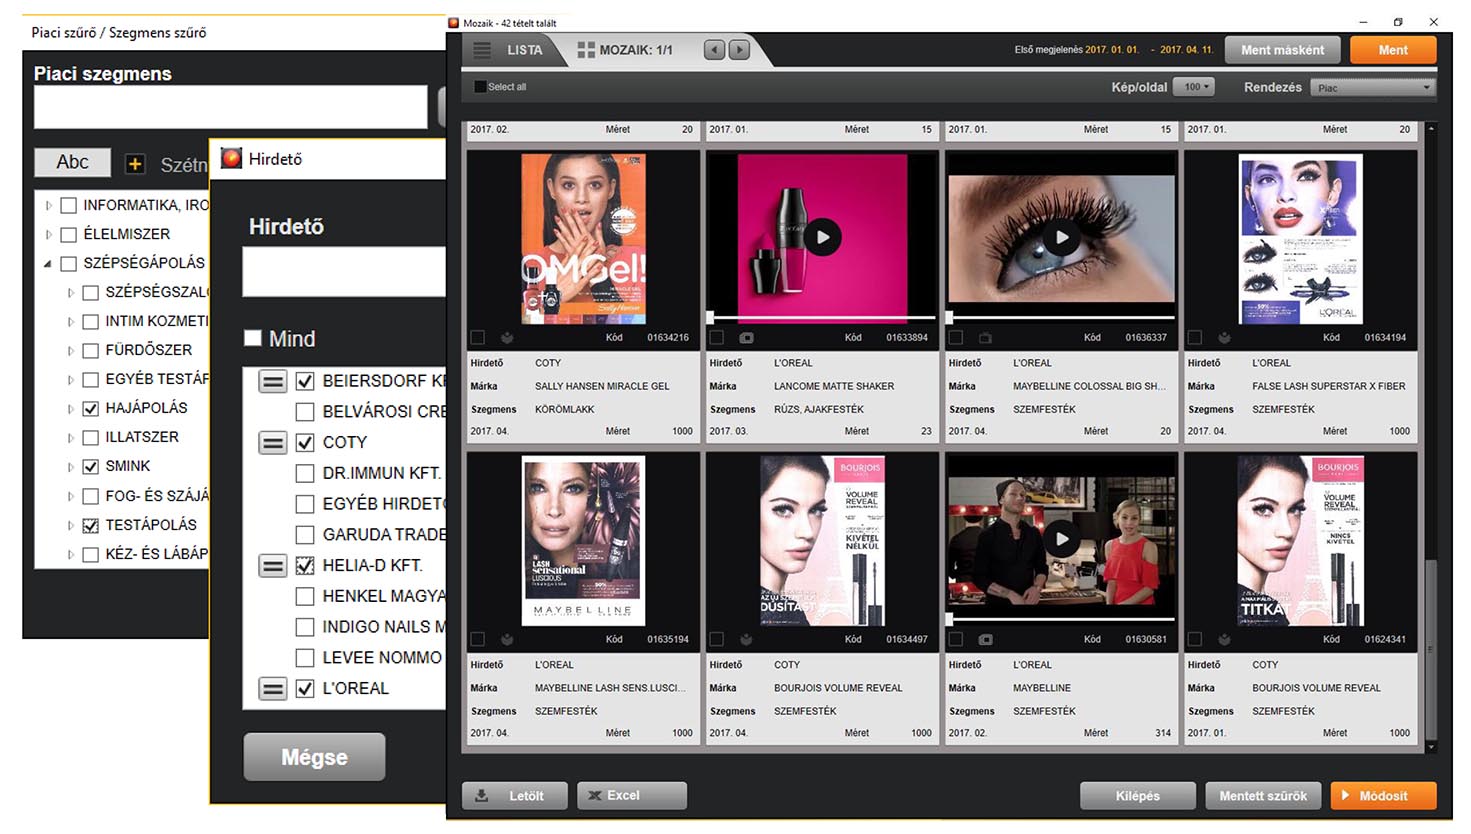
Task: Open the False Lash Superstar ad thumbnail
Action: pos(1300,238)
